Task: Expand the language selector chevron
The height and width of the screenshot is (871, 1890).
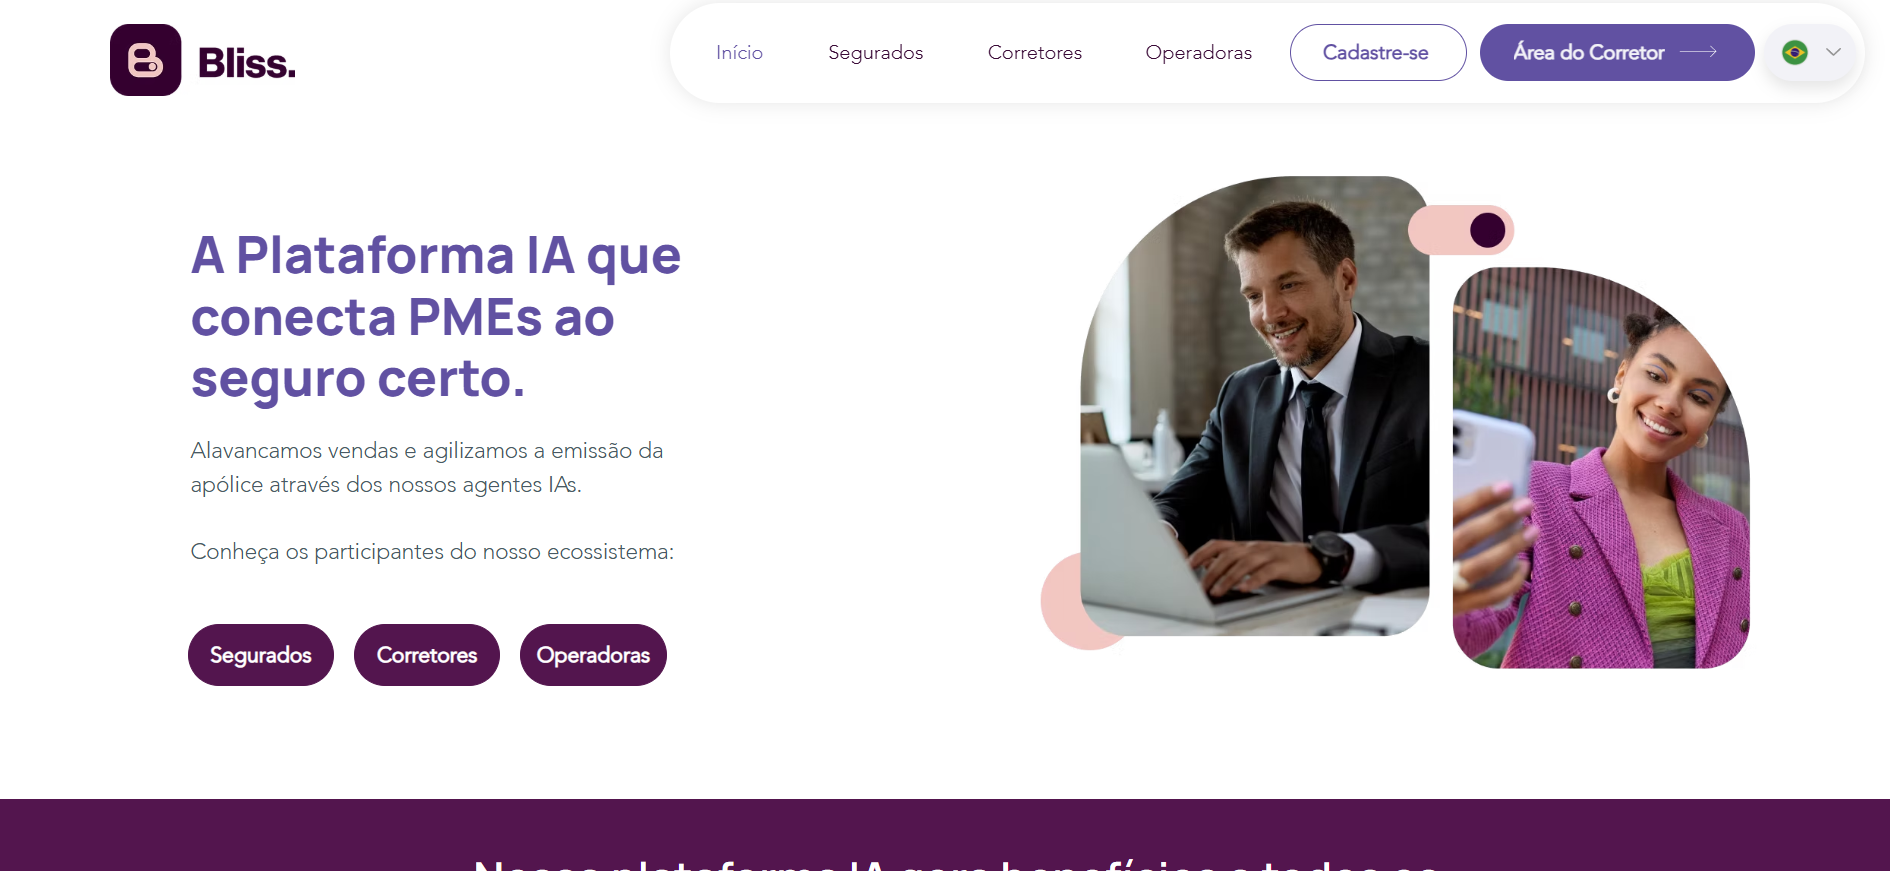Action: pos(1833,52)
